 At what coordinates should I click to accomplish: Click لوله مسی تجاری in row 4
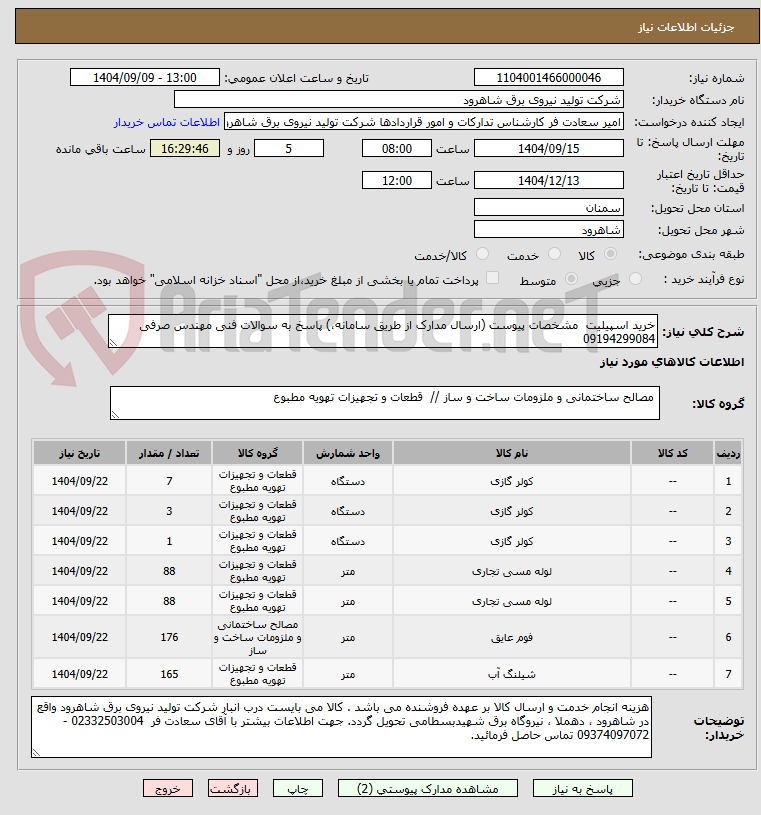pyautogui.click(x=511, y=572)
